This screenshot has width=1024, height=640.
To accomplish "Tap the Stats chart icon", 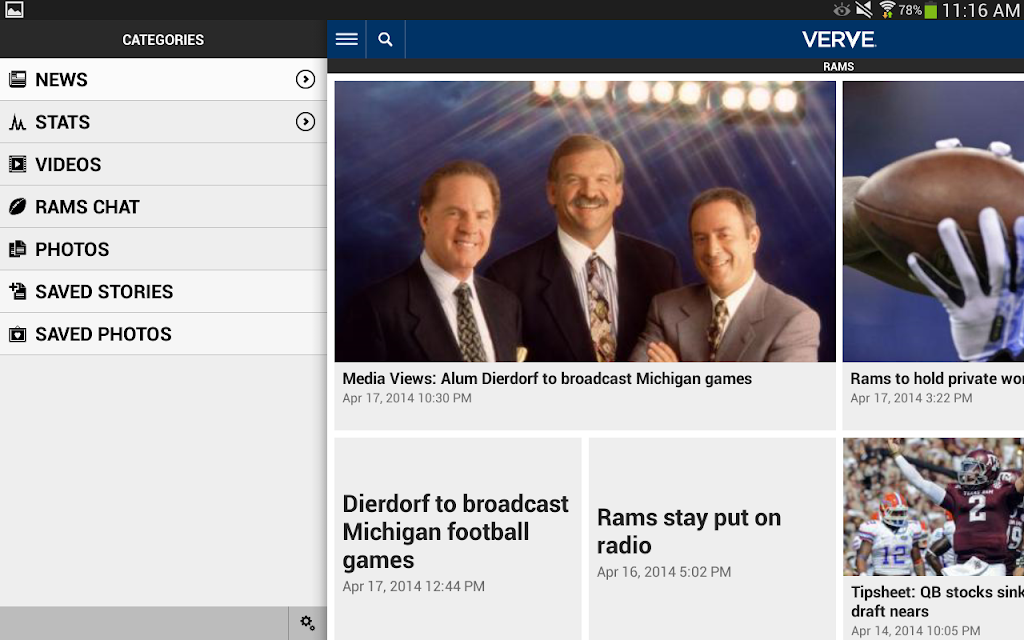I will (18, 123).
